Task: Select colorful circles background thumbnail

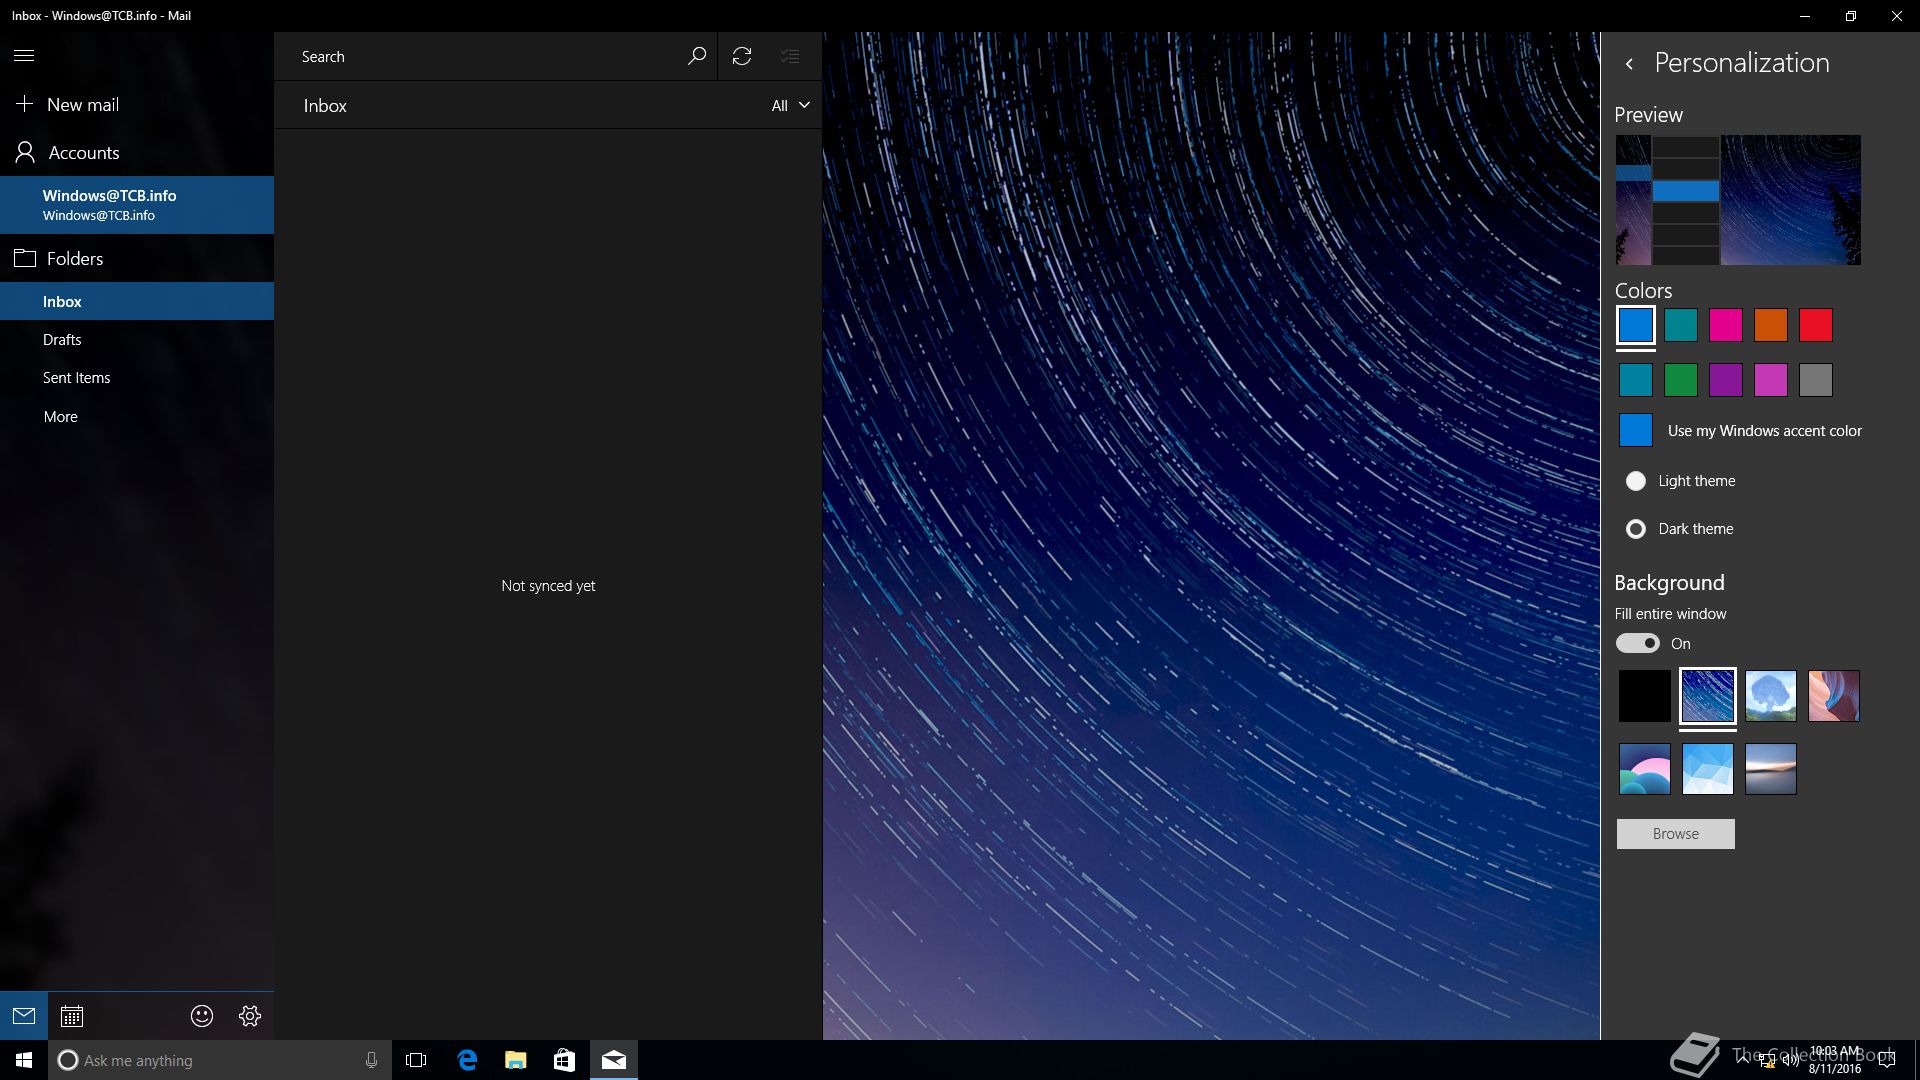Action: pyautogui.click(x=1645, y=769)
